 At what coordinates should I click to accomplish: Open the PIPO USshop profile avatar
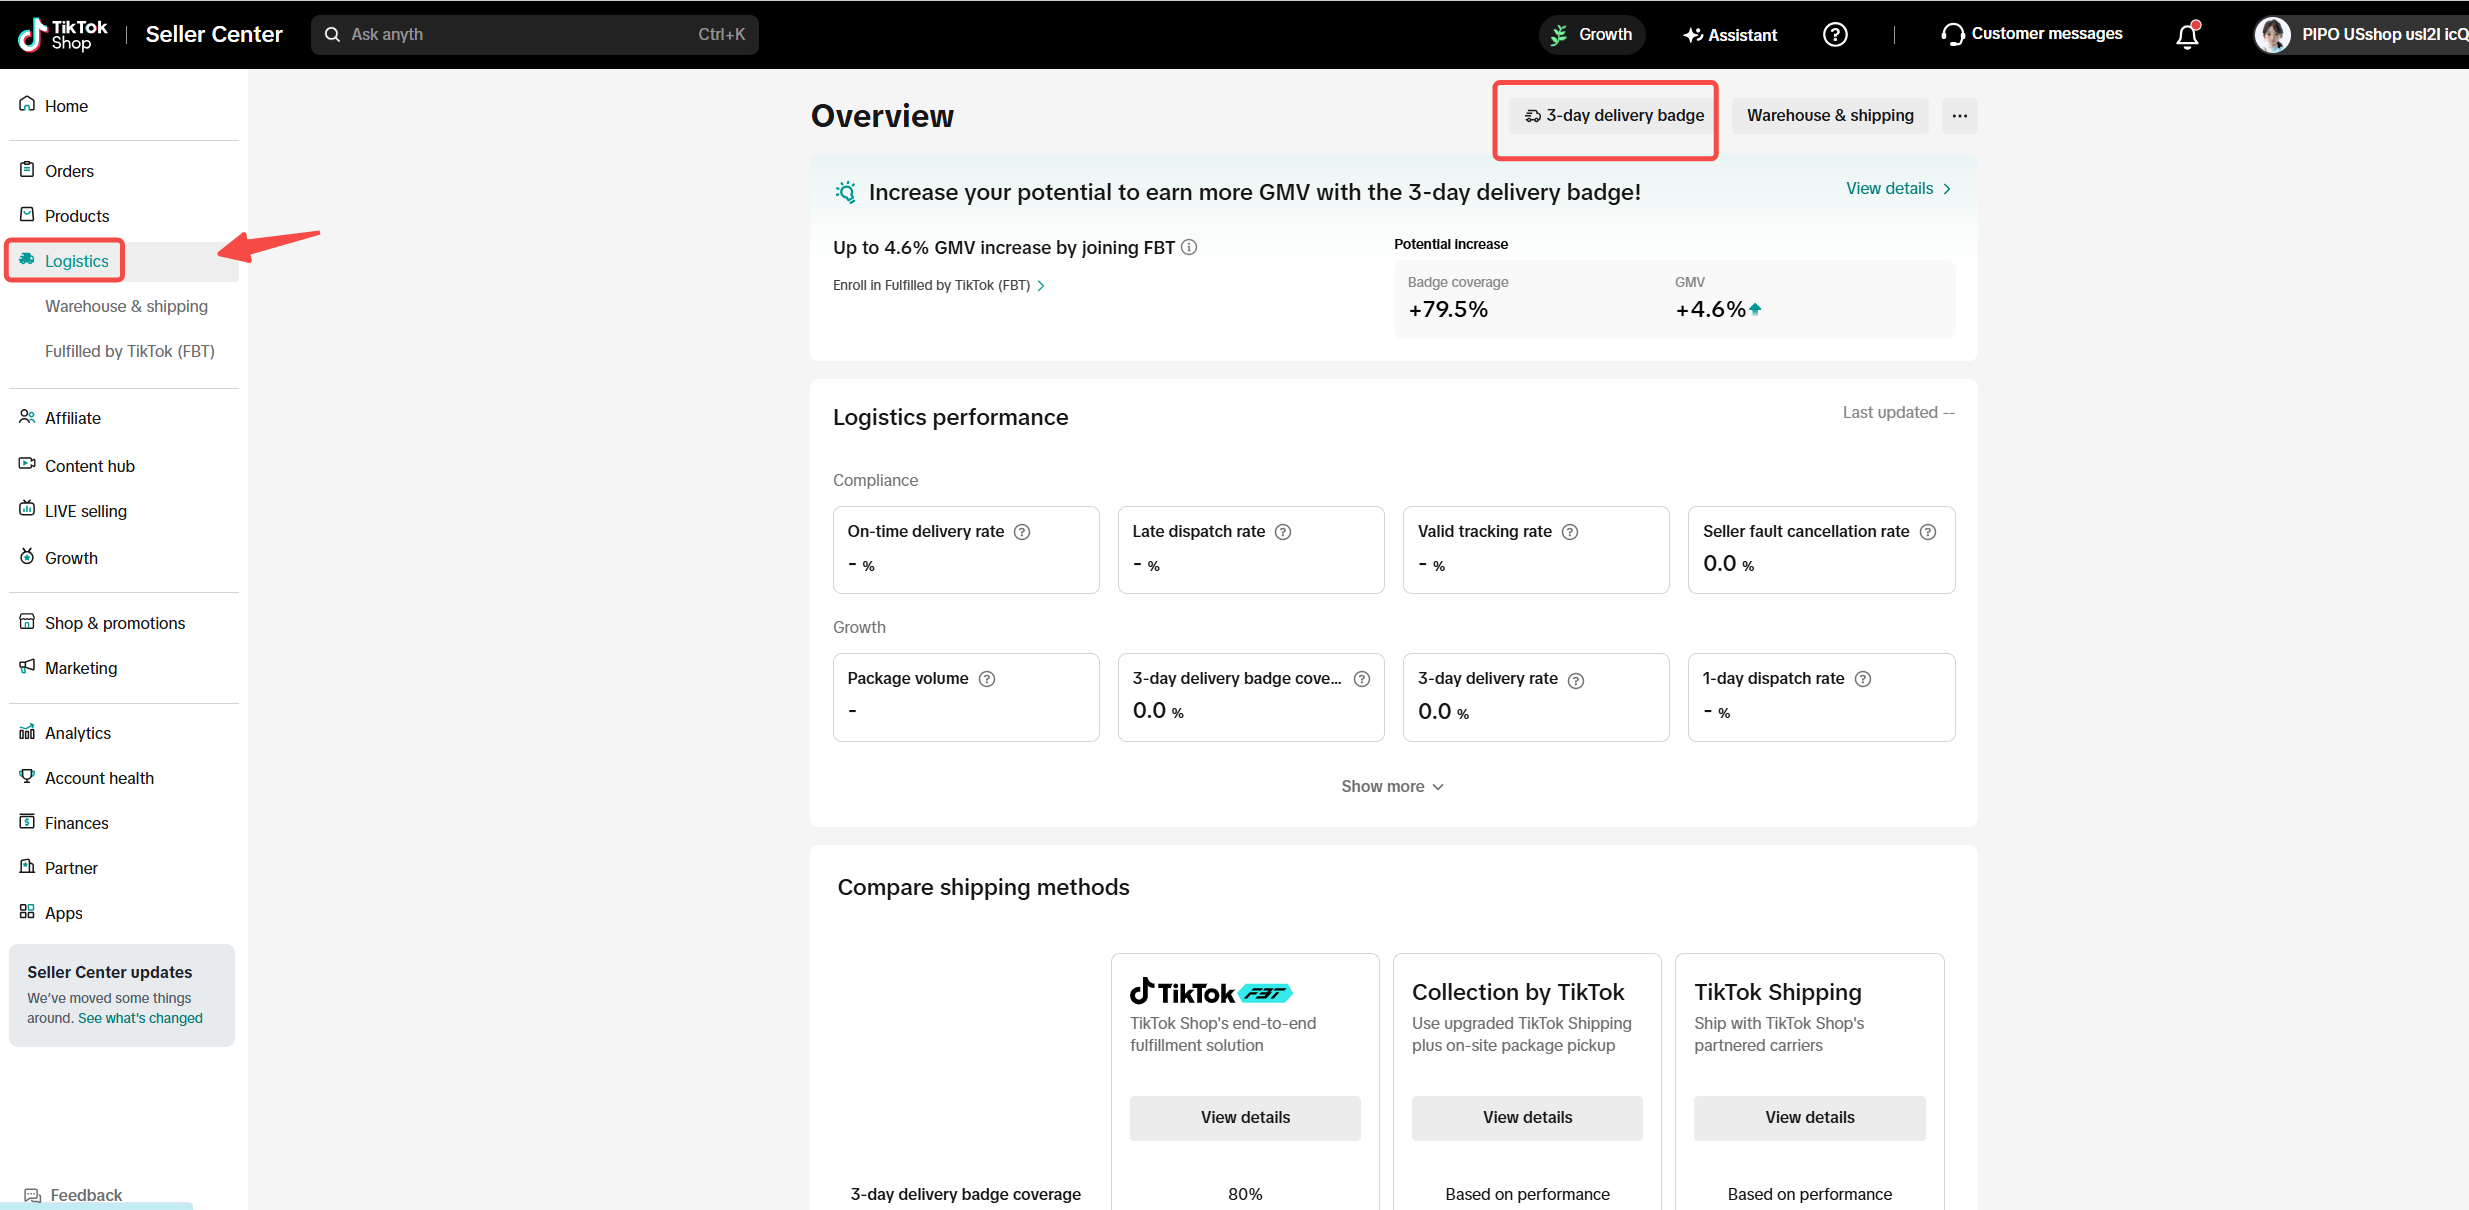(2272, 35)
